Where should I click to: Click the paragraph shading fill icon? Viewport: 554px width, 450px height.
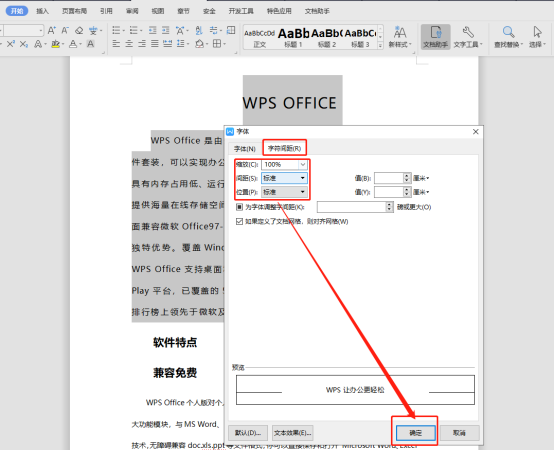199,44
